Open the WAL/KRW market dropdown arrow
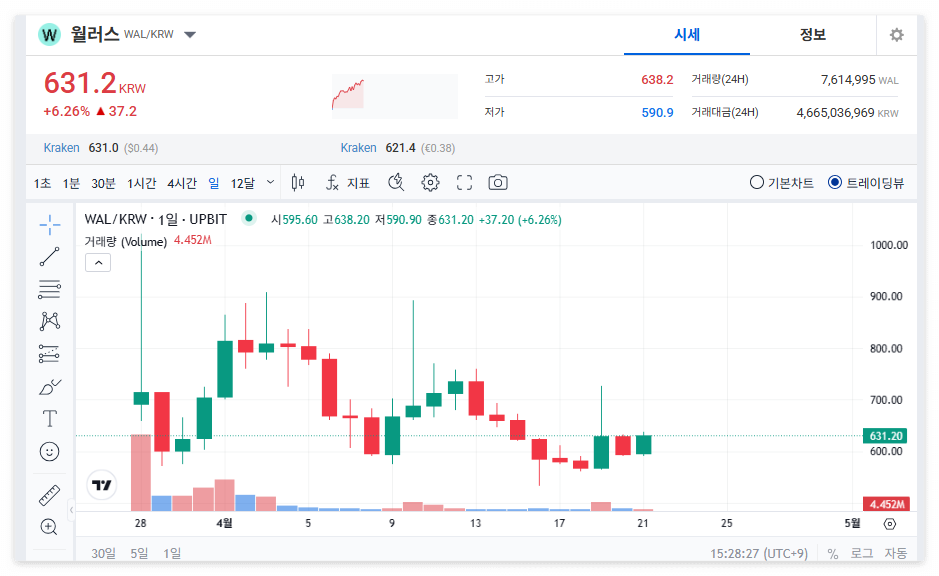Image resolution: width=939 pixels, height=576 pixels. [190, 35]
